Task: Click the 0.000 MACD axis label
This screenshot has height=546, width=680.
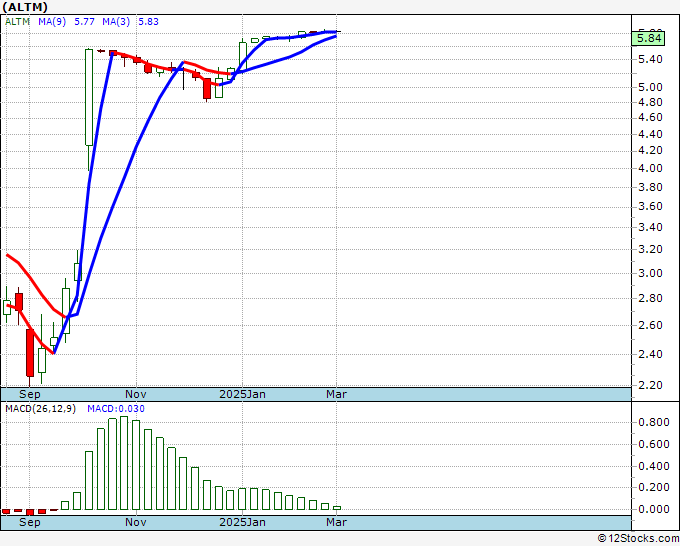Action: click(654, 509)
